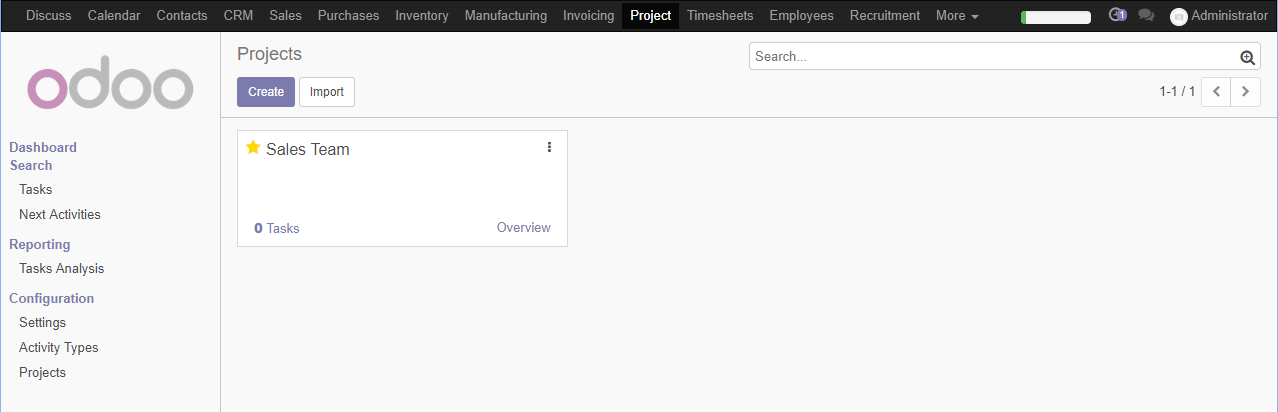
Task: Click the Projects breadcrumb title
Action: [269, 54]
